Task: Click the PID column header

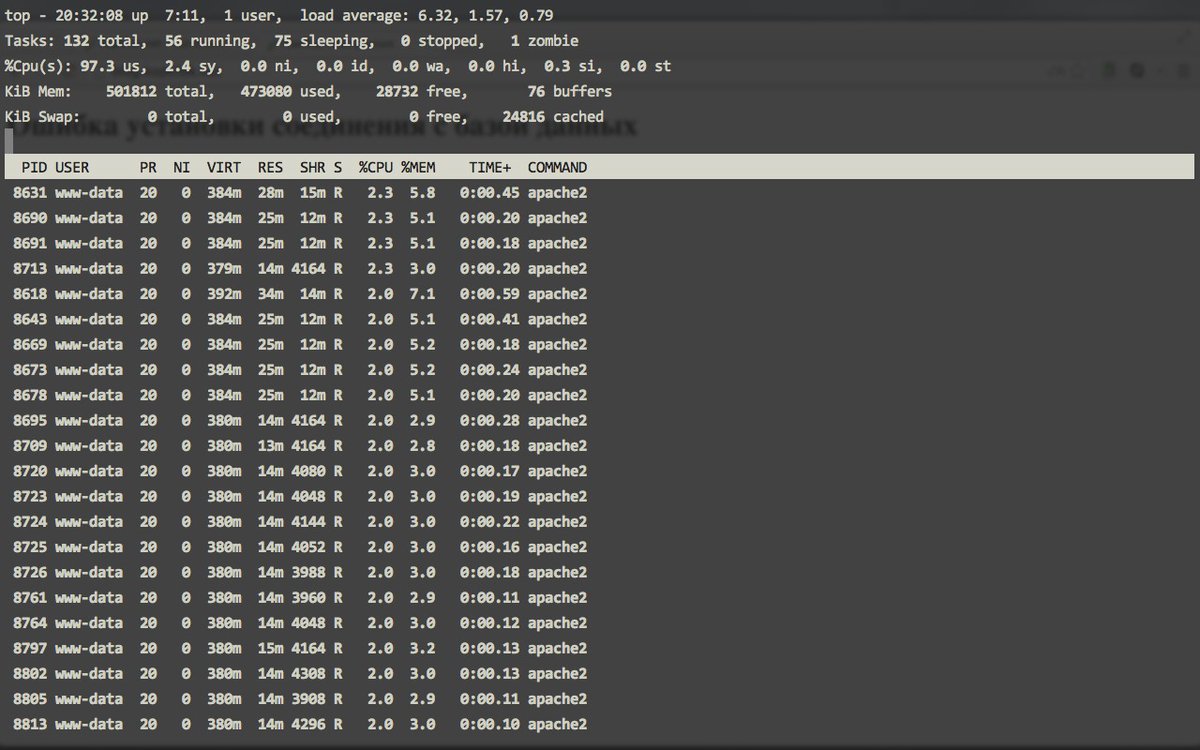Action: pyautogui.click(x=34, y=167)
